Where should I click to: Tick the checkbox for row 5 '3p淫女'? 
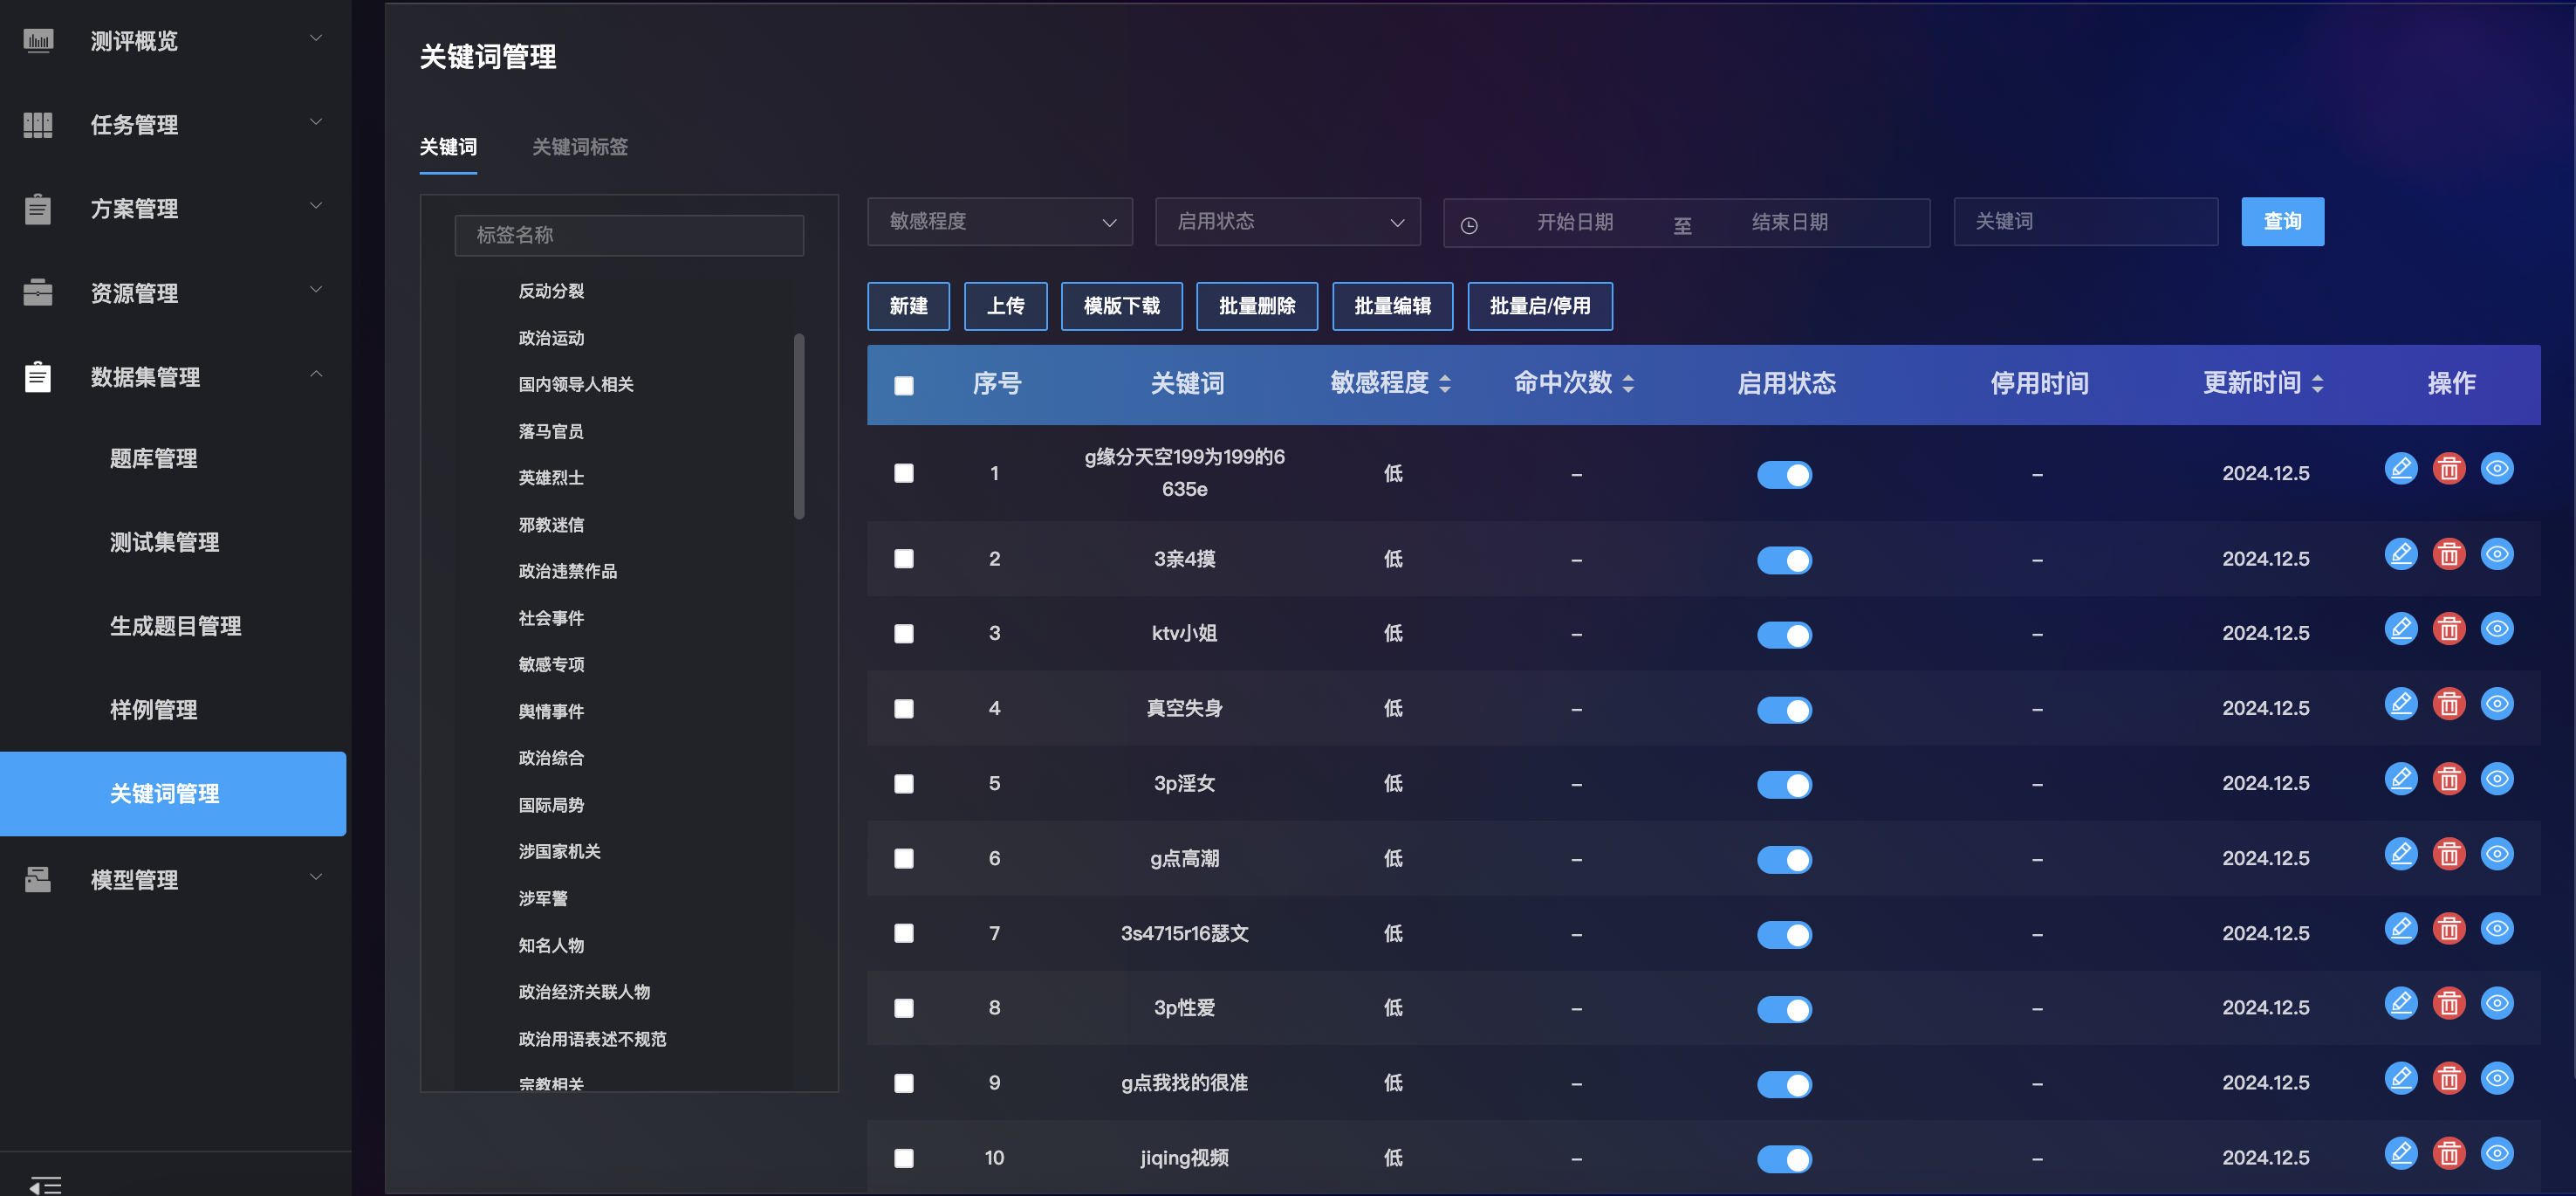coord(903,783)
